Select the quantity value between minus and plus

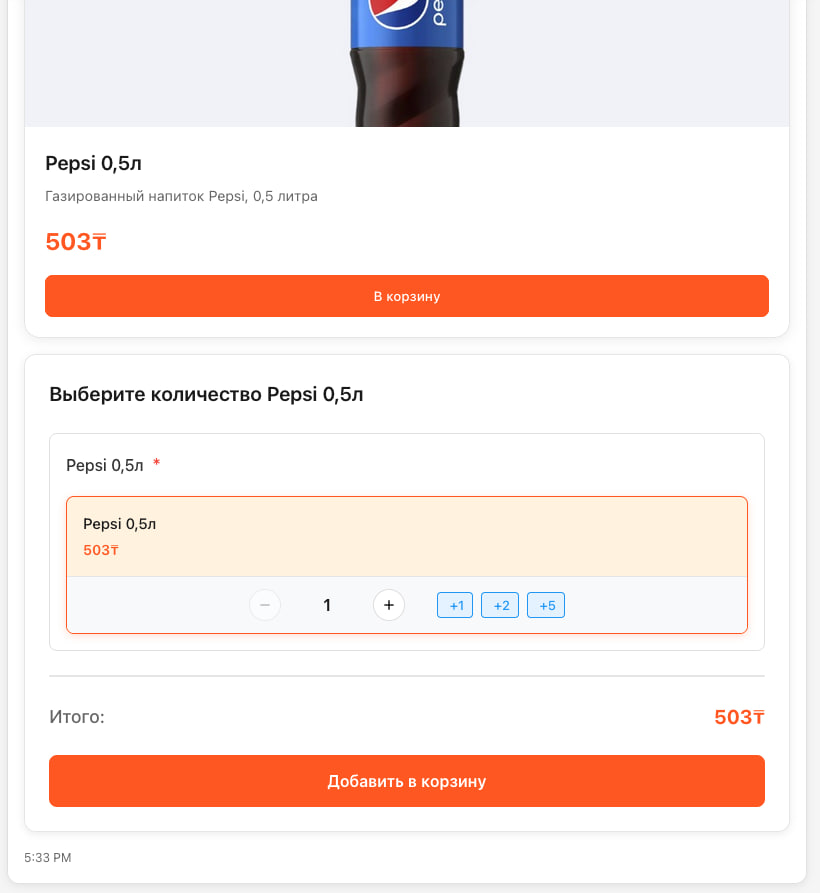(327, 605)
